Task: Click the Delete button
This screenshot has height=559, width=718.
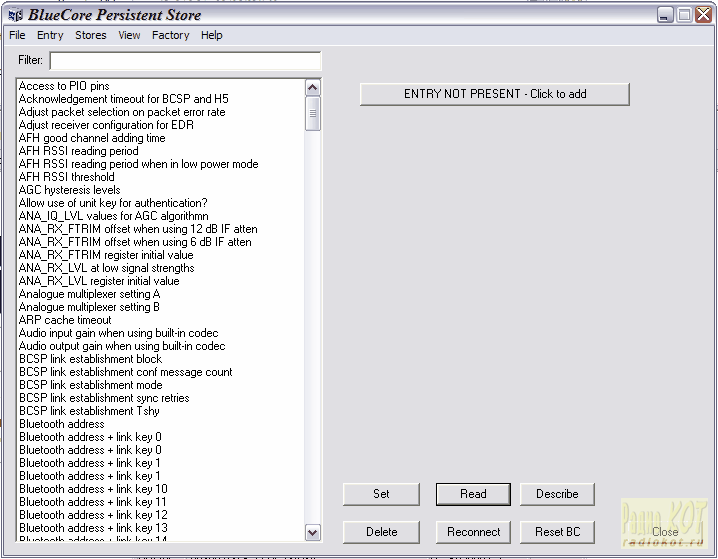Action: (x=381, y=532)
